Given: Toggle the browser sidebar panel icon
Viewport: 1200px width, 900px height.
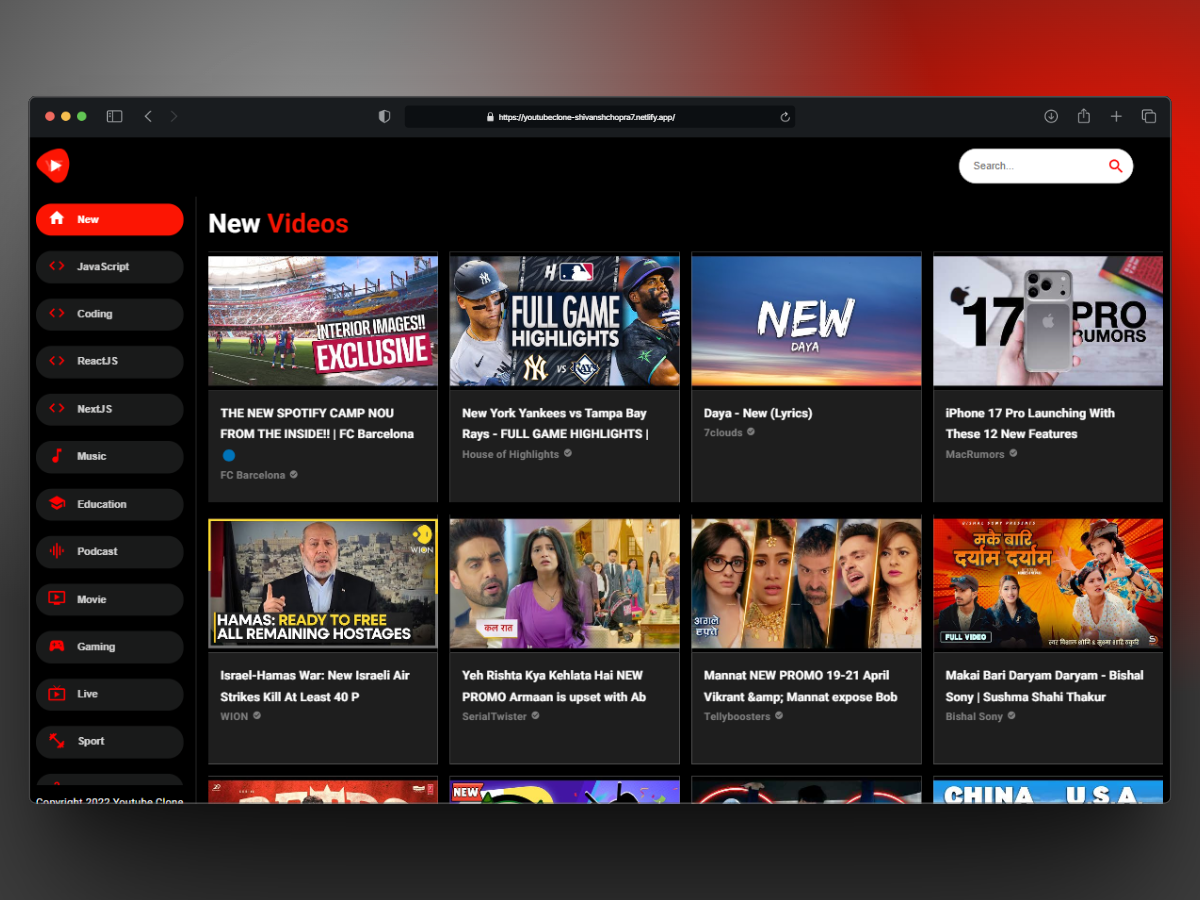Looking at the screenshot, I should (114, 116).
